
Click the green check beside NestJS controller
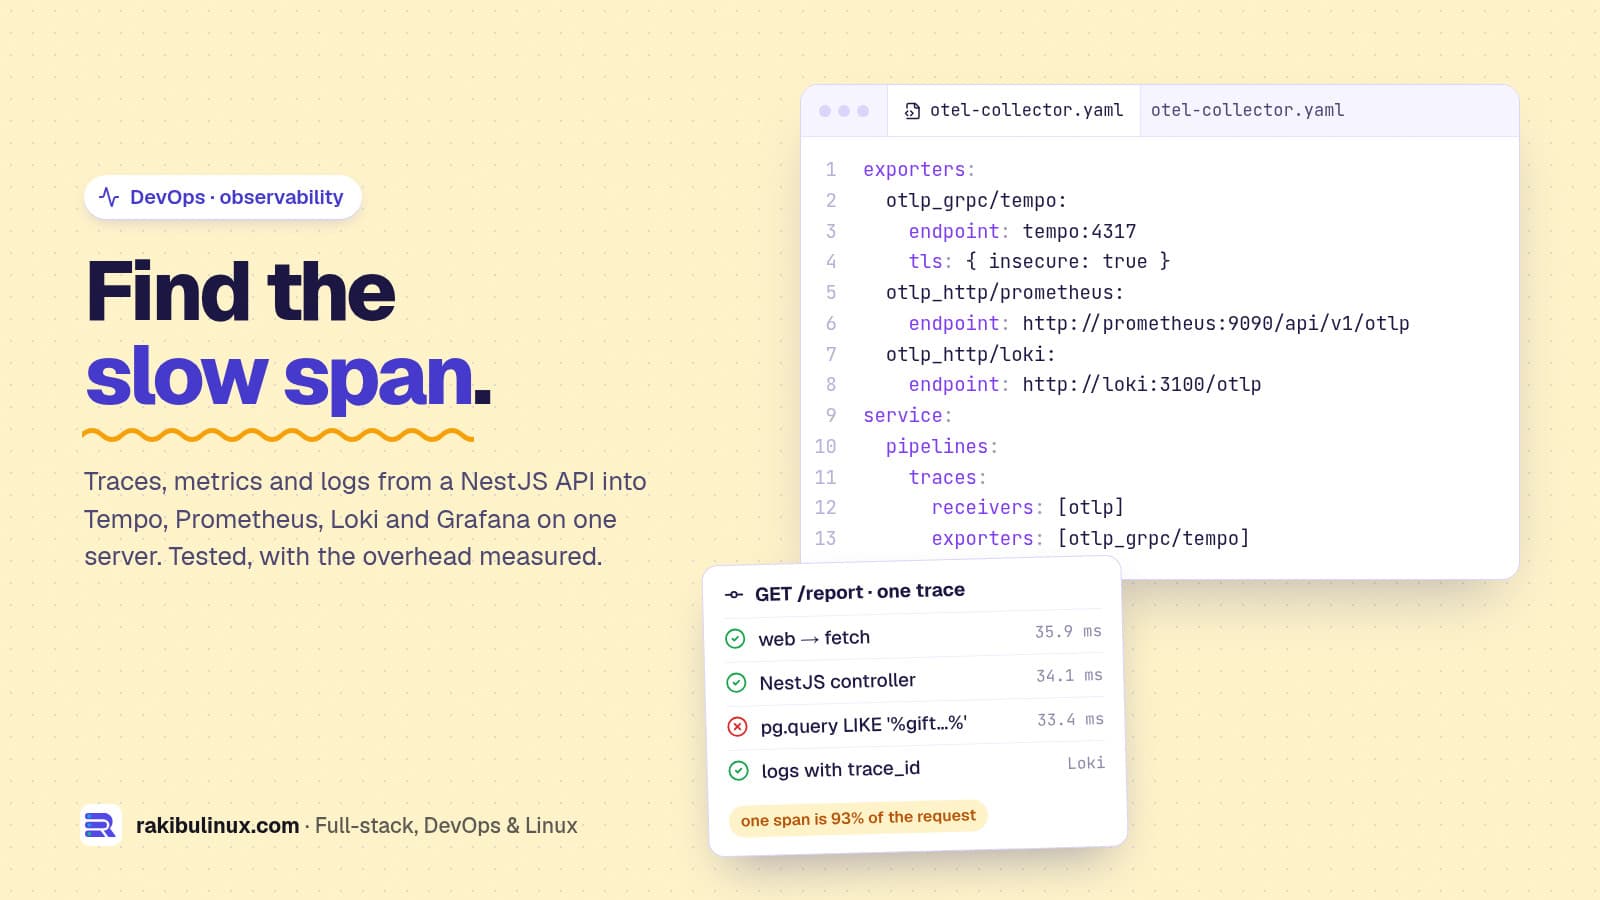coord(736,683)
